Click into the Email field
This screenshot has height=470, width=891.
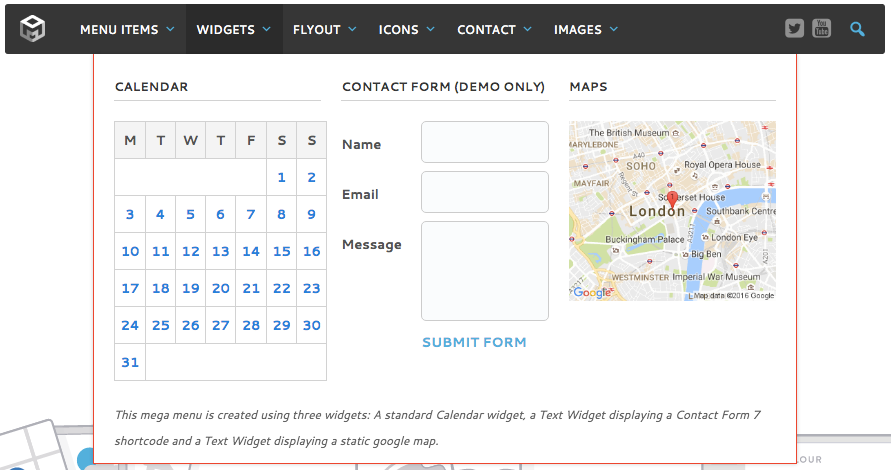(x=484, y=192)
